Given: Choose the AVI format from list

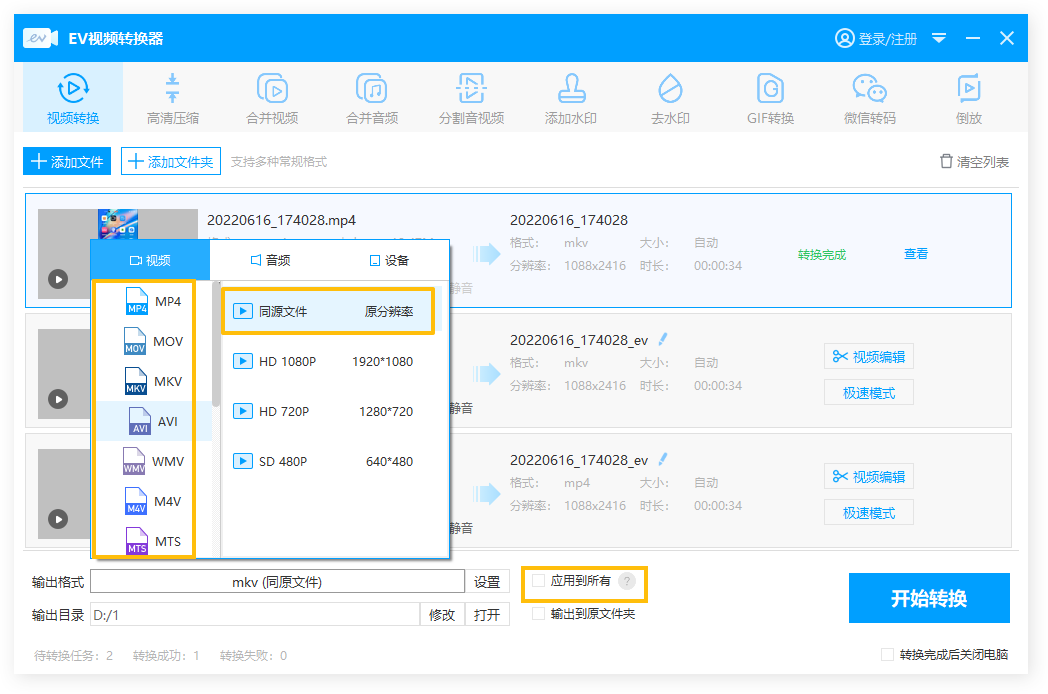Looking at the screenshot, I should pyautogui.click(x=154, y=421).
